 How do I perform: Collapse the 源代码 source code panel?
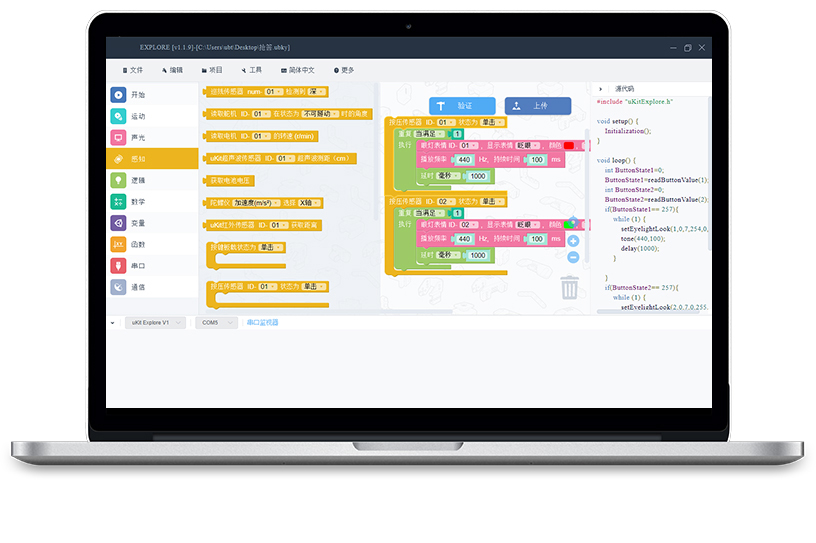(602, 89)
